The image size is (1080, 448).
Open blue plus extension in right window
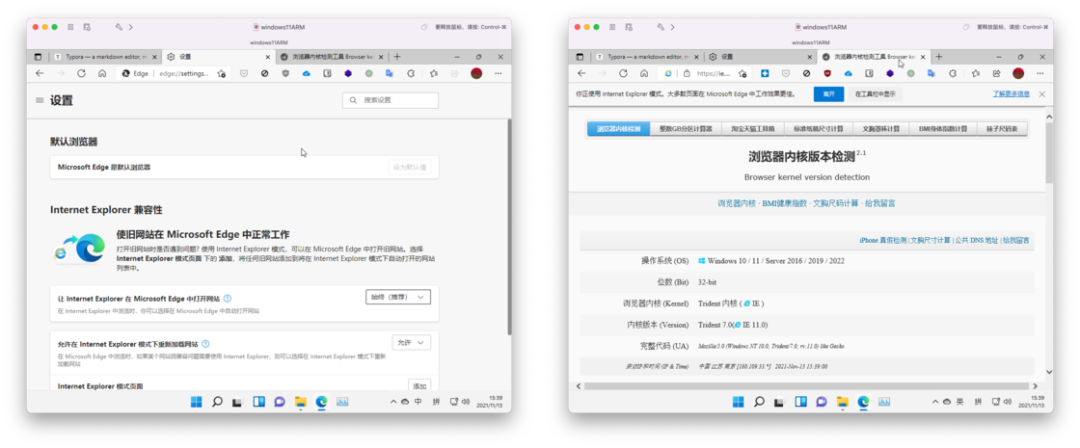pos(765,73)
